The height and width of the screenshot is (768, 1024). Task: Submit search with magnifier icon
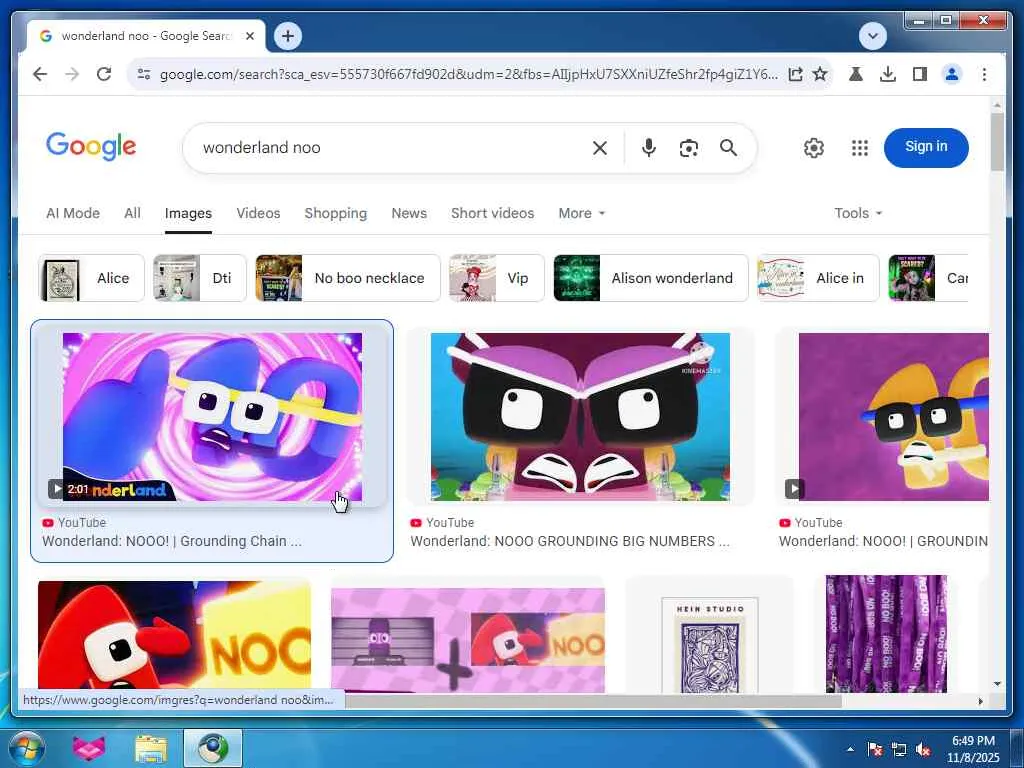pos(728,148)
